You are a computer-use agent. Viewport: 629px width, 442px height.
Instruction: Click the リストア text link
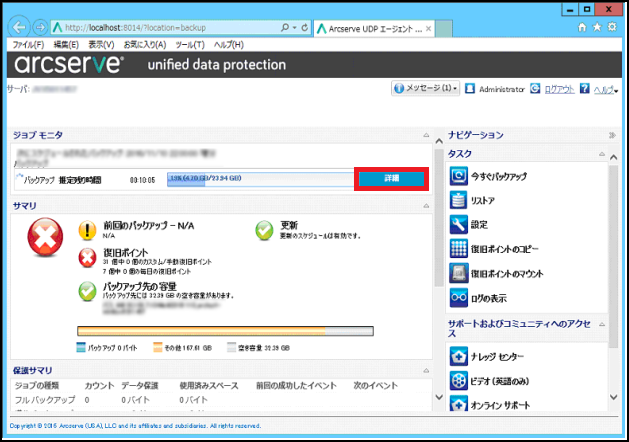[483, 201]
